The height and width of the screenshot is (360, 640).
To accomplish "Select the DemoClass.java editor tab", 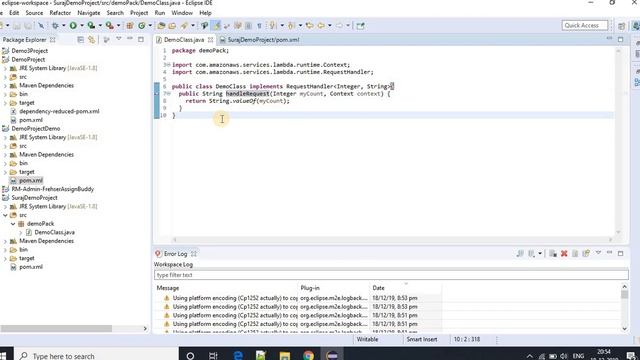I will coord(184,40).
